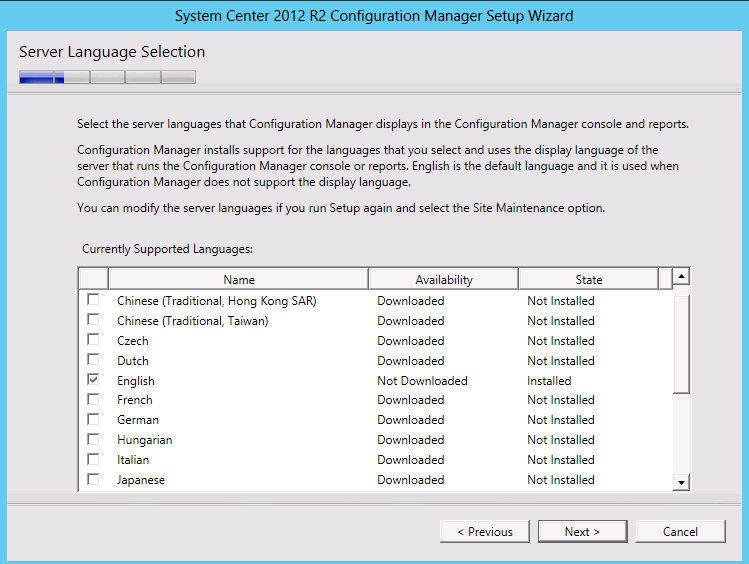Click the language list scrollbar thumb
This screenshot has height=564, width=749.
(x=681, y=344)
